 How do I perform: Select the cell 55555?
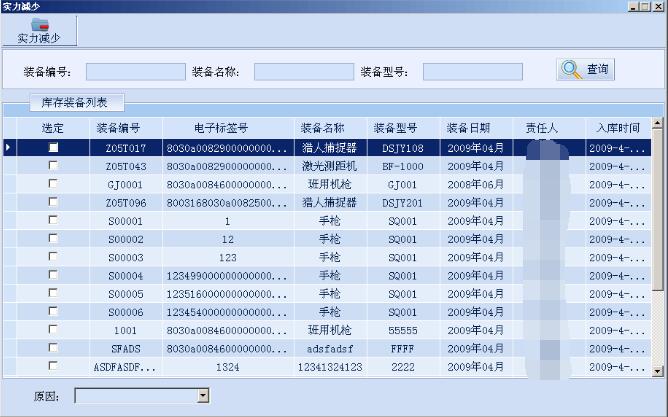pyautogui.click(x=403, y=331)
